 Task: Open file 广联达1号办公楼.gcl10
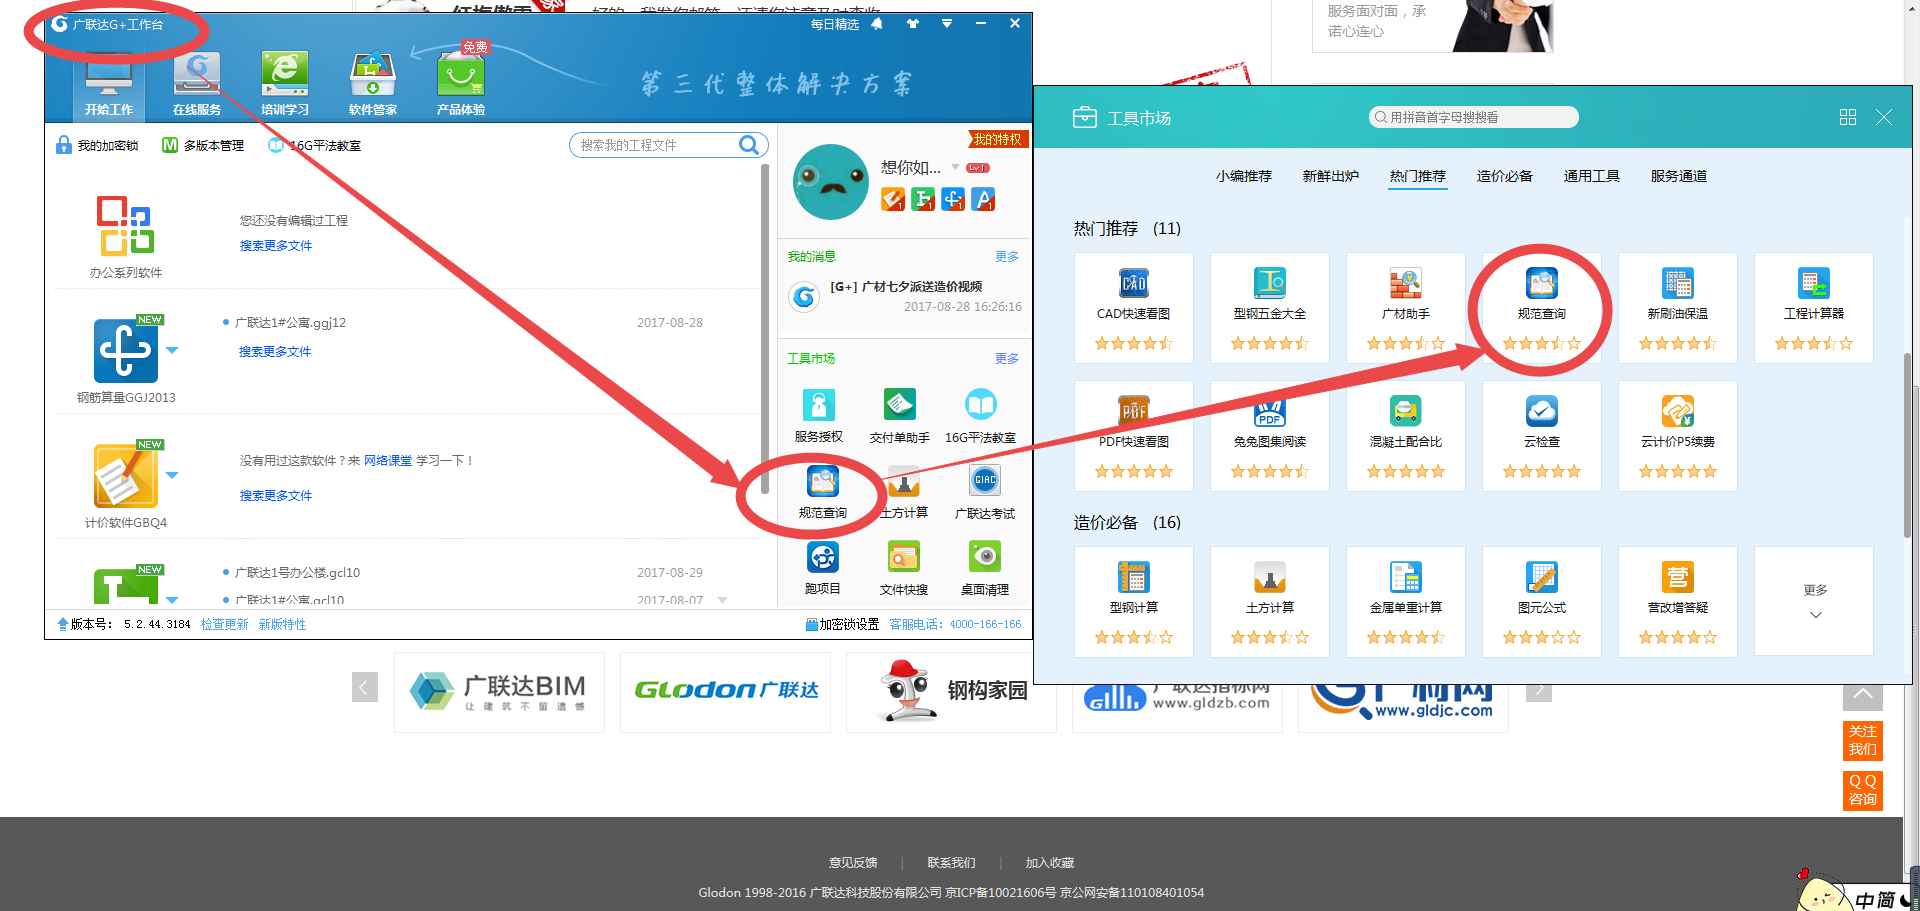coord(297,573)
